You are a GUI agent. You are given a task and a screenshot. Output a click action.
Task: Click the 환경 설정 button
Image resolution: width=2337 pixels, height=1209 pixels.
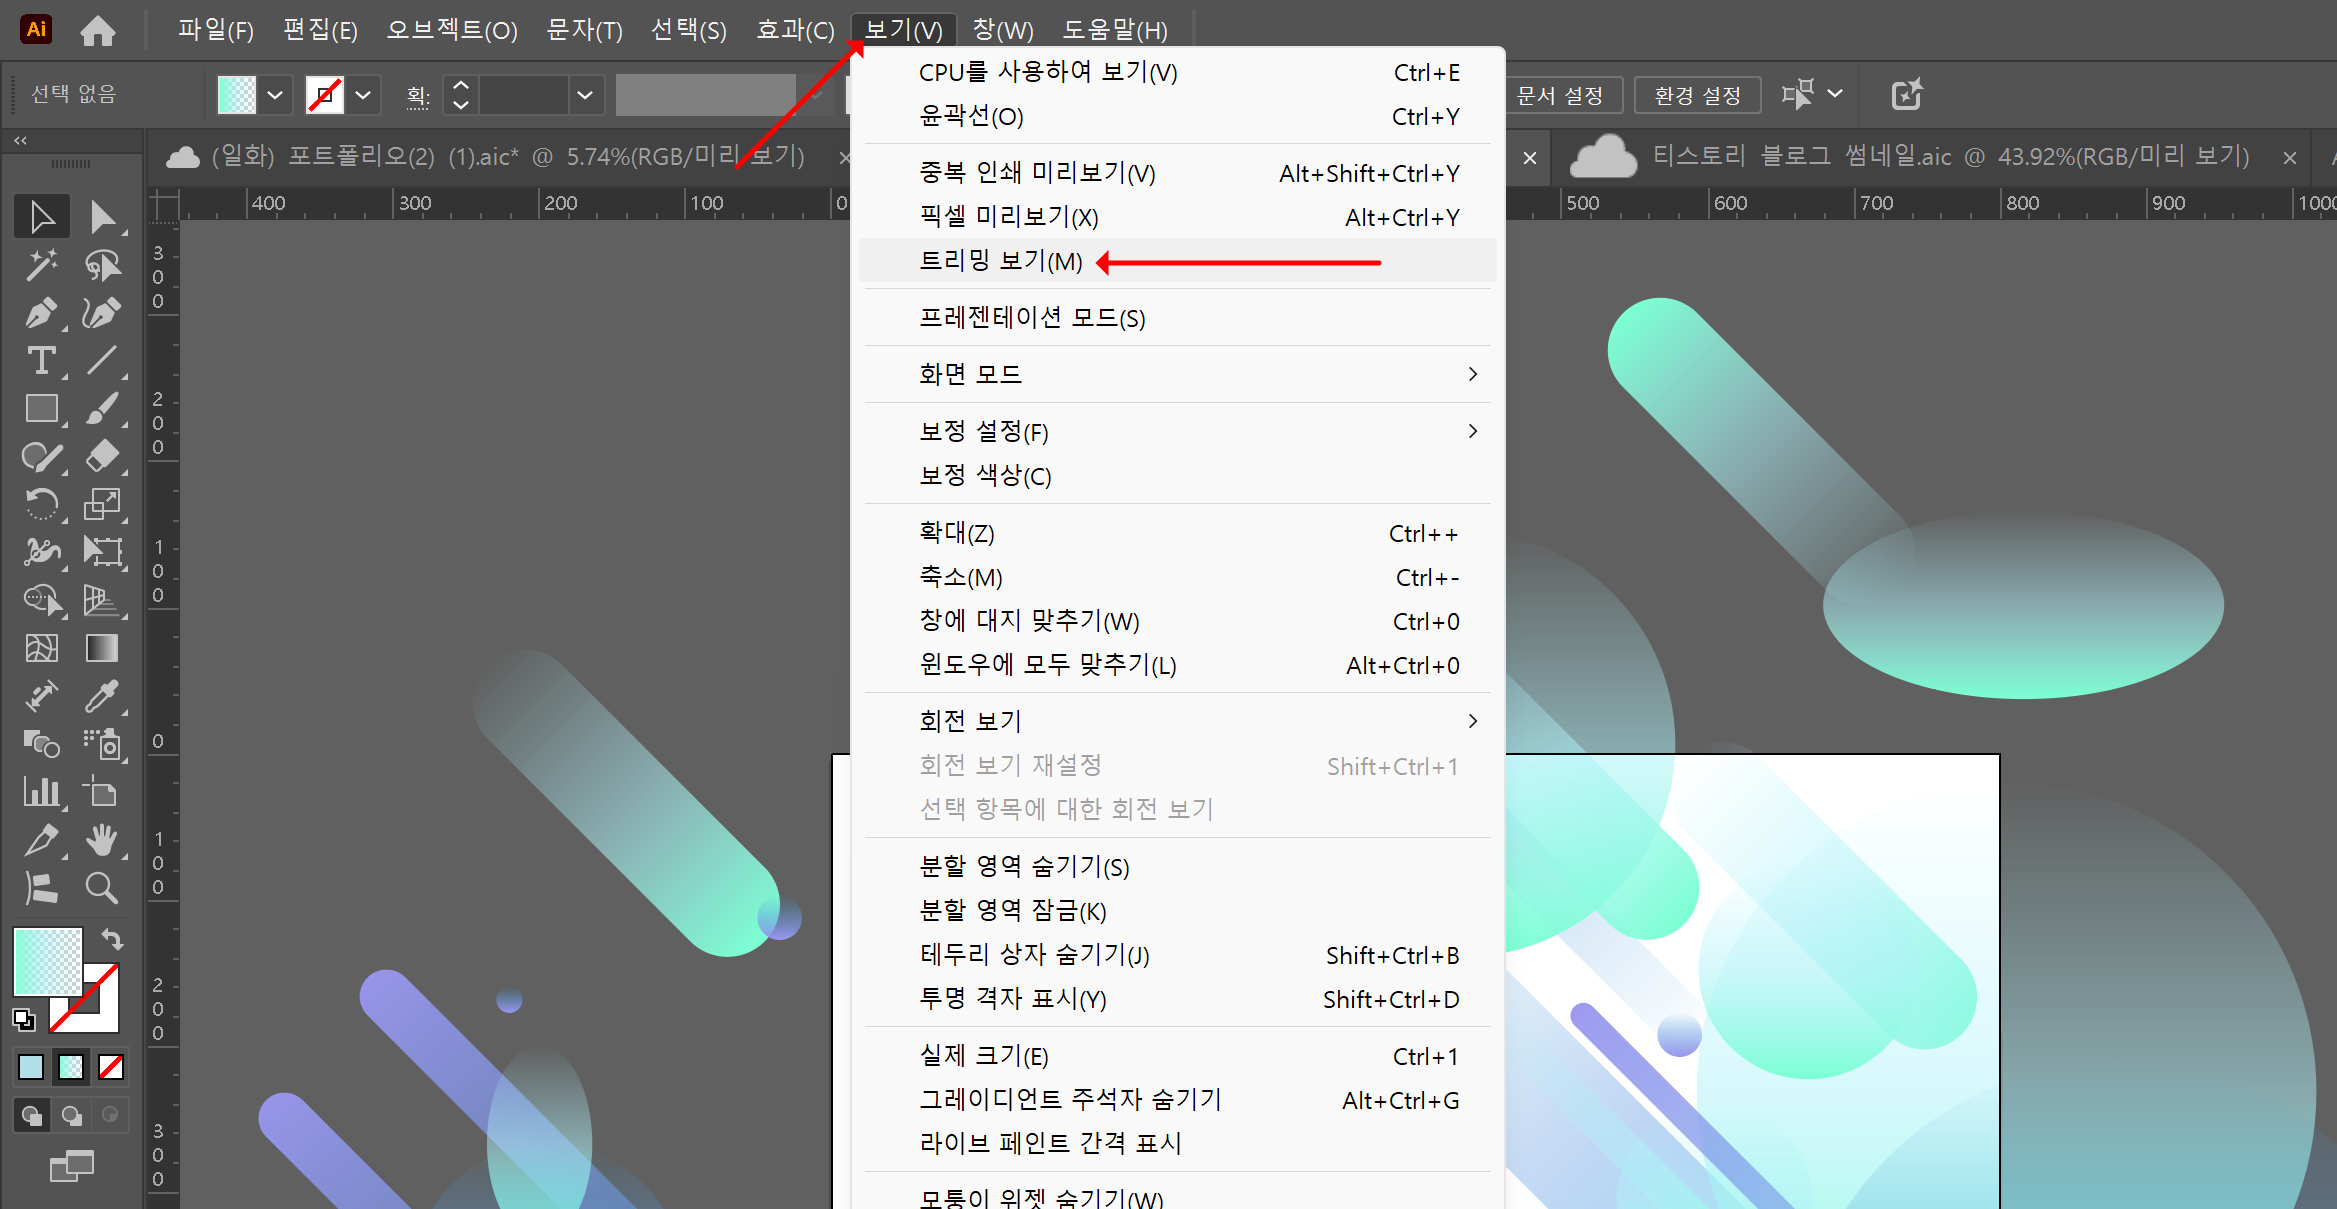[1697, 95]
